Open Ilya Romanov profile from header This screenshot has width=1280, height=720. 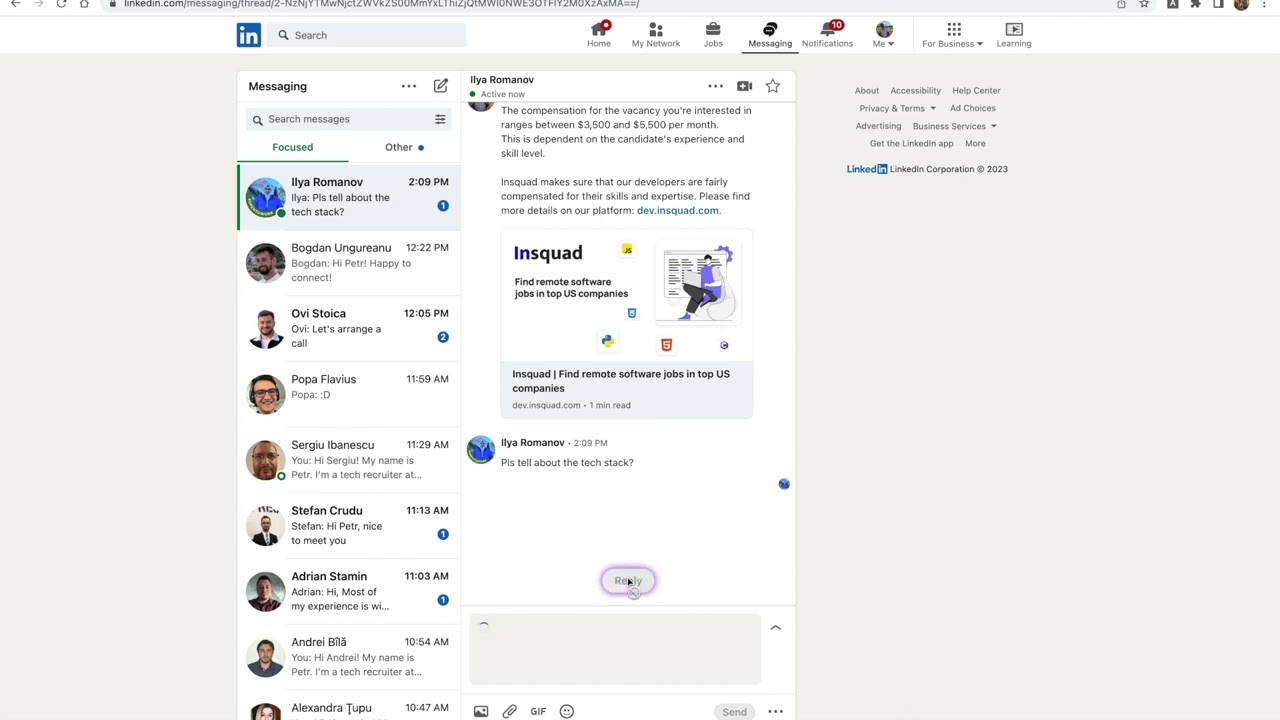coord(502,80)
